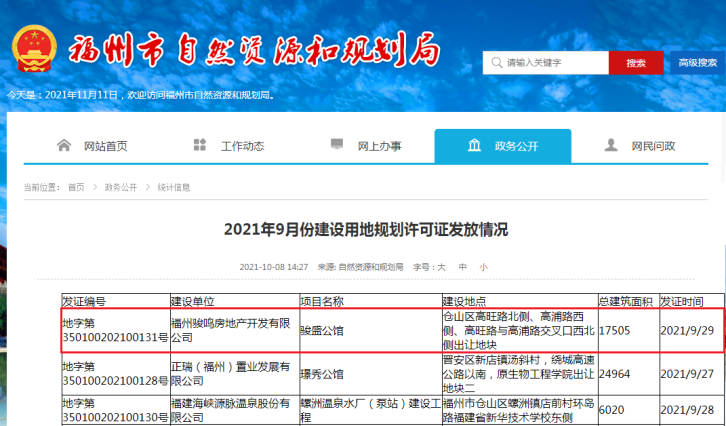Click the search magnifier icon
Image resolution: width=726 pixels, height=426 pixels.
[497, 63]
